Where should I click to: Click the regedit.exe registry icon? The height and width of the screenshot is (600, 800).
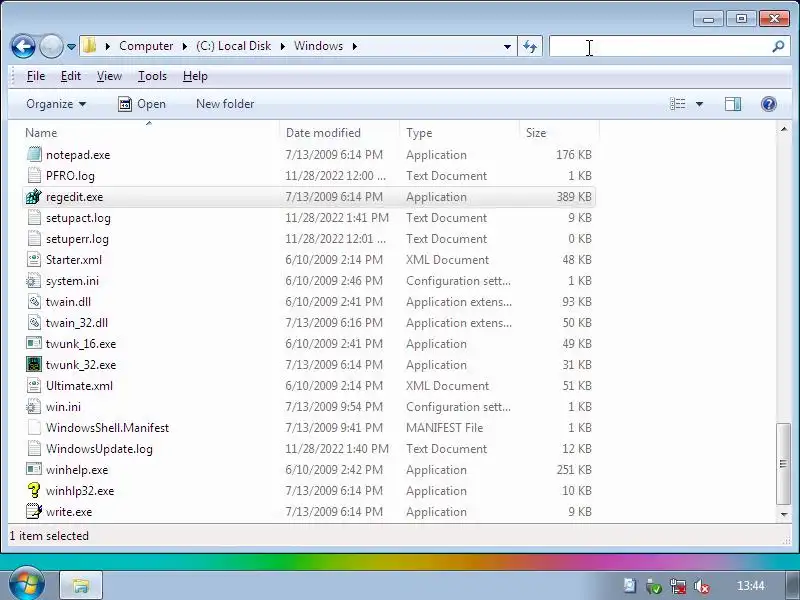pos(34,196)
